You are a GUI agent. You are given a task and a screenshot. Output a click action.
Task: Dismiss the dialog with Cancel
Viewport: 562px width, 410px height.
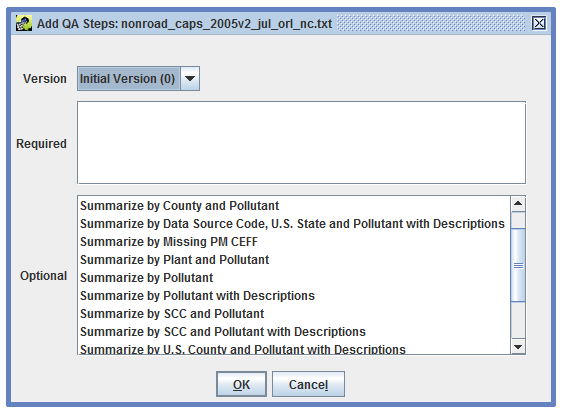(308, 384)
